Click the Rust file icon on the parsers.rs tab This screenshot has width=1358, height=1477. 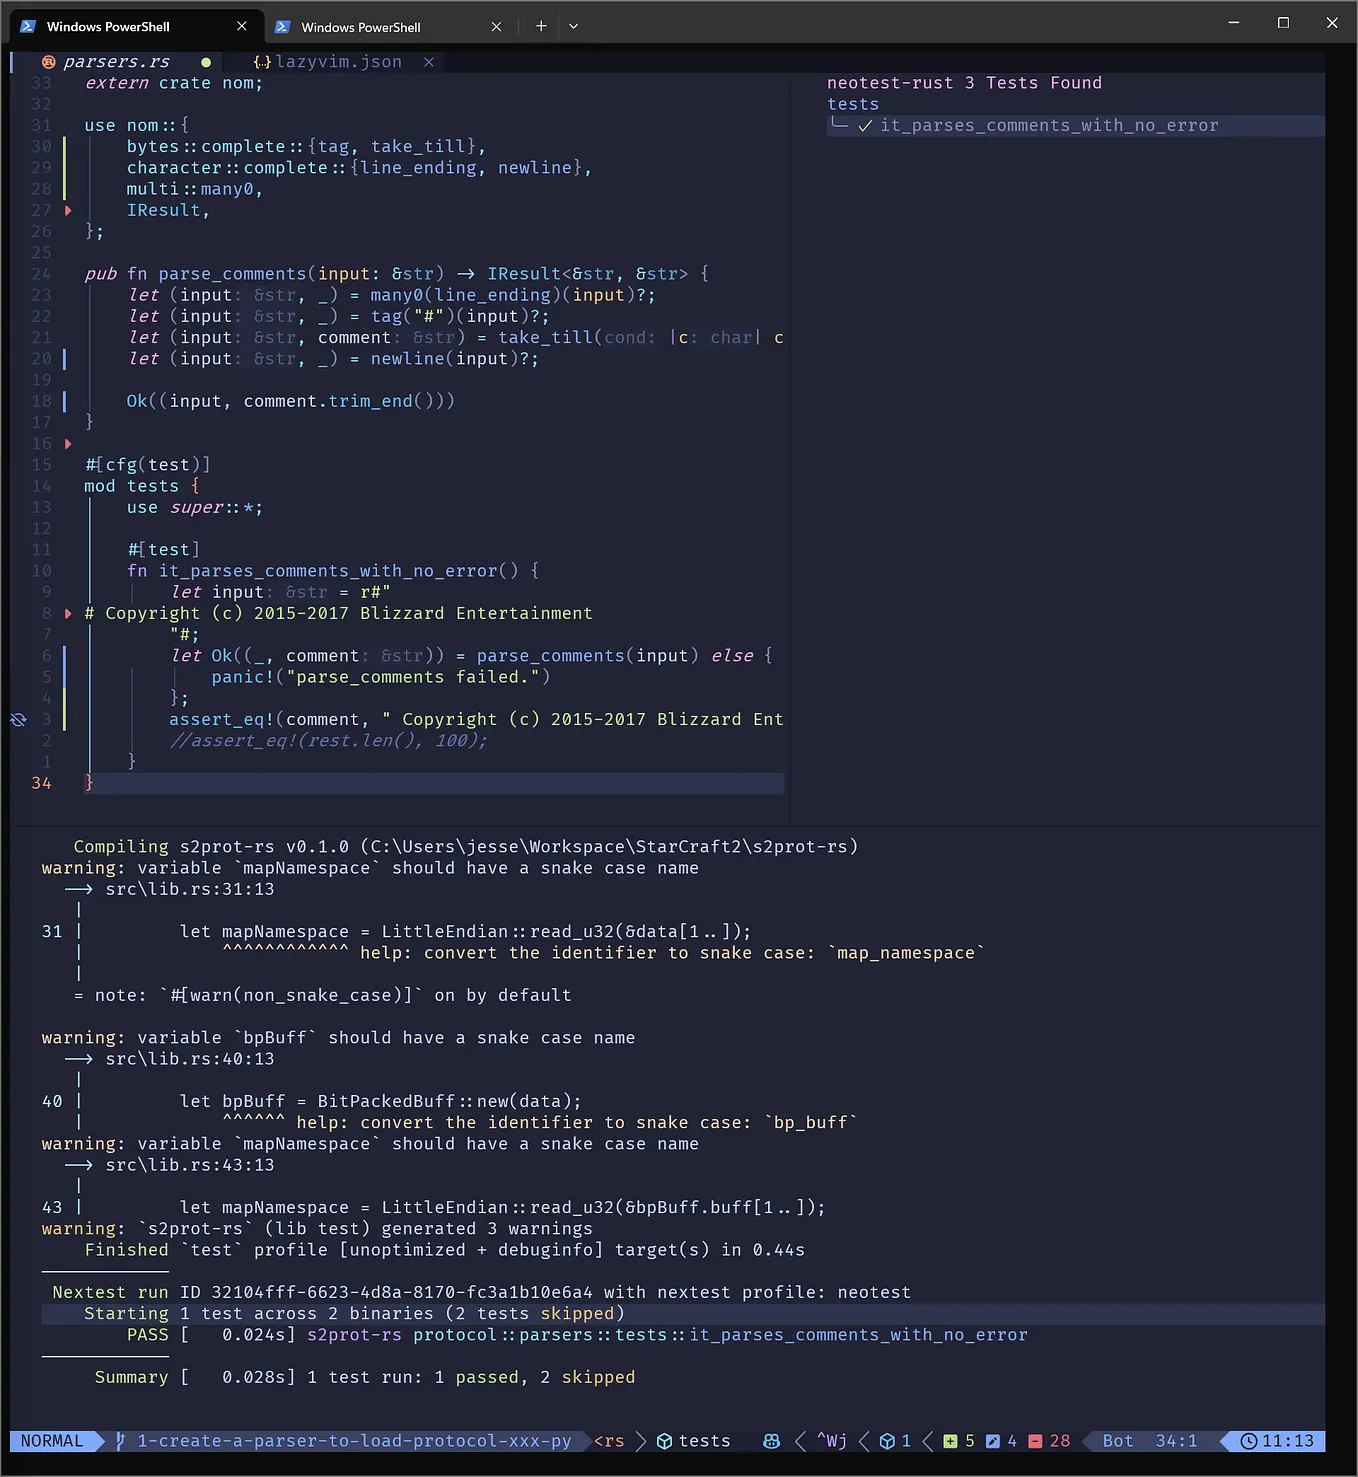(x=48, y=61)
